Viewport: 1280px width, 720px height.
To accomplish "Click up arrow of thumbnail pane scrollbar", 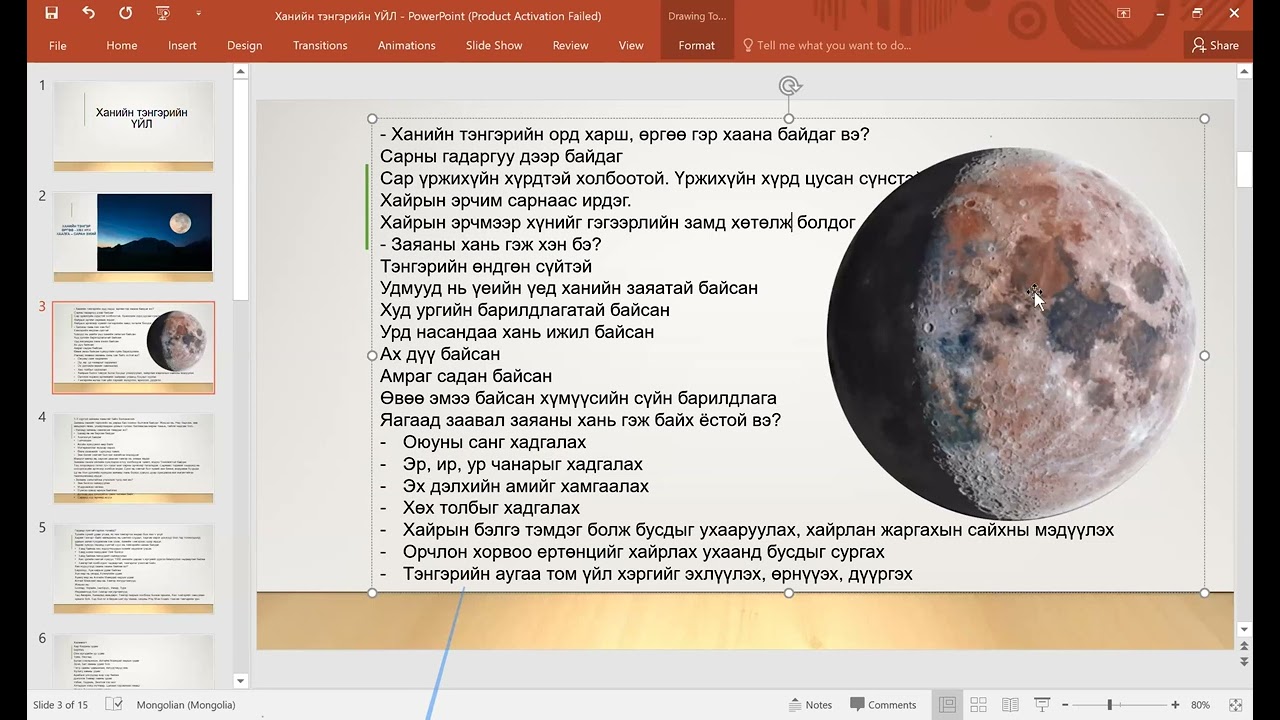I will (240, 72).
